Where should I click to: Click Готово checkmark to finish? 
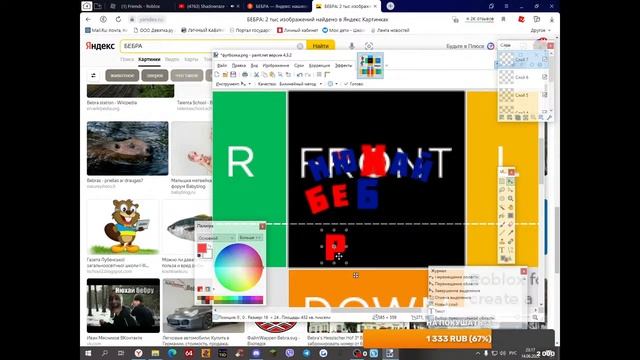[354, 84]
